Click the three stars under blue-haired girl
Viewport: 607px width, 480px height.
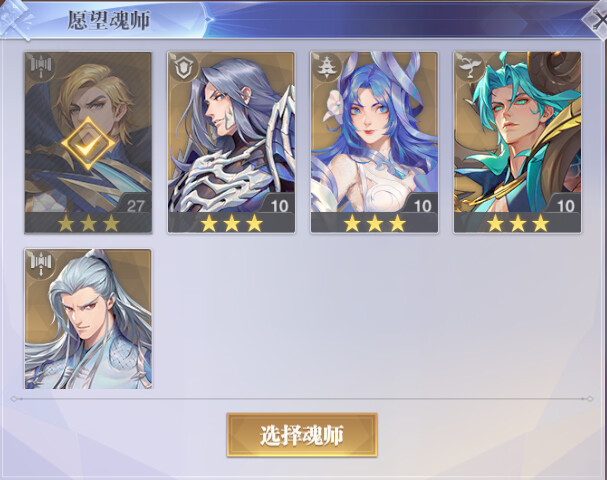374,223
